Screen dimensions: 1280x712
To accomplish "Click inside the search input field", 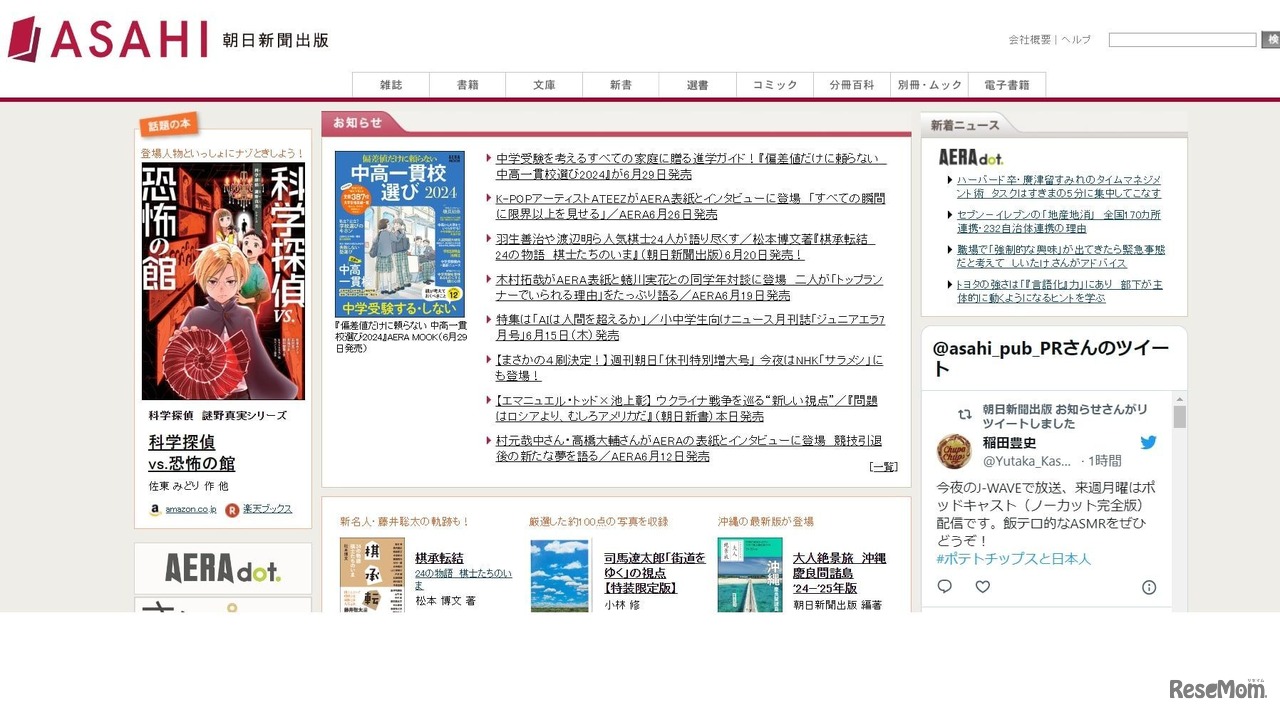I will pyautogui.click(x=1182, y=39).
